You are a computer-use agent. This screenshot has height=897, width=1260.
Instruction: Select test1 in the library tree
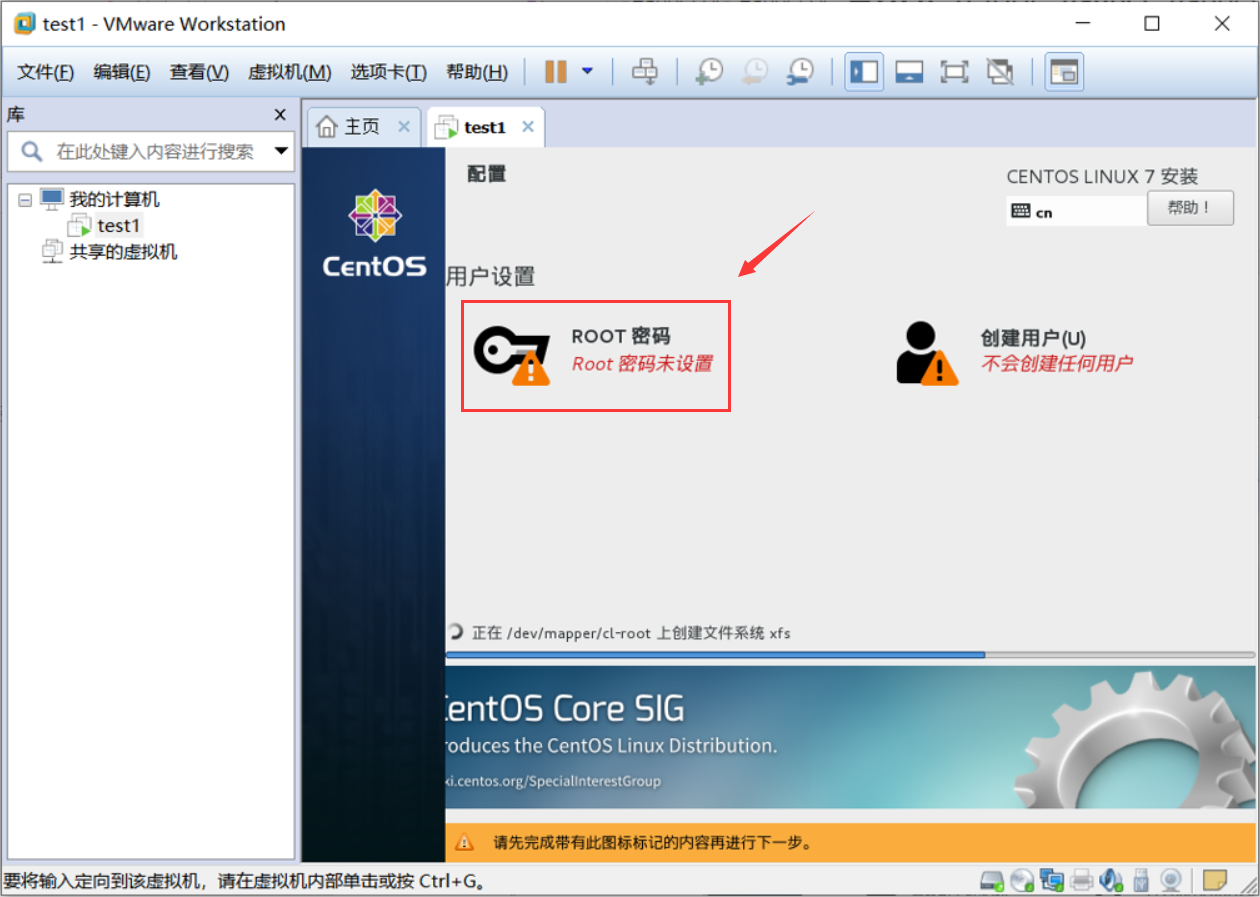click(x=119, y=225)
